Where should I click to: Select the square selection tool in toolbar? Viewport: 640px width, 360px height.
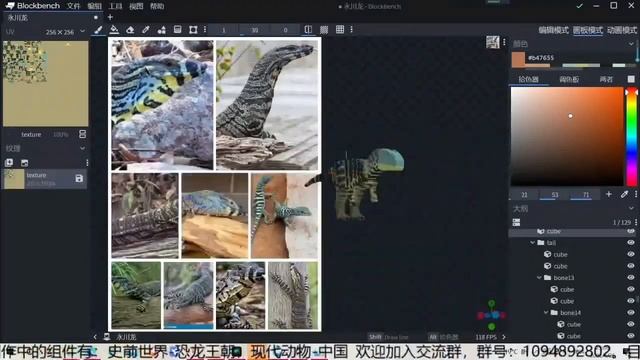(x=193, y=29)
